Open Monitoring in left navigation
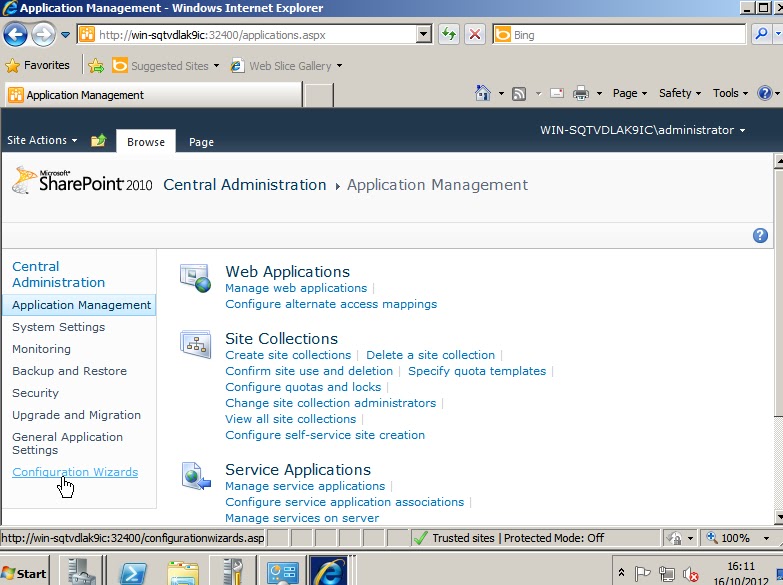 41,349
